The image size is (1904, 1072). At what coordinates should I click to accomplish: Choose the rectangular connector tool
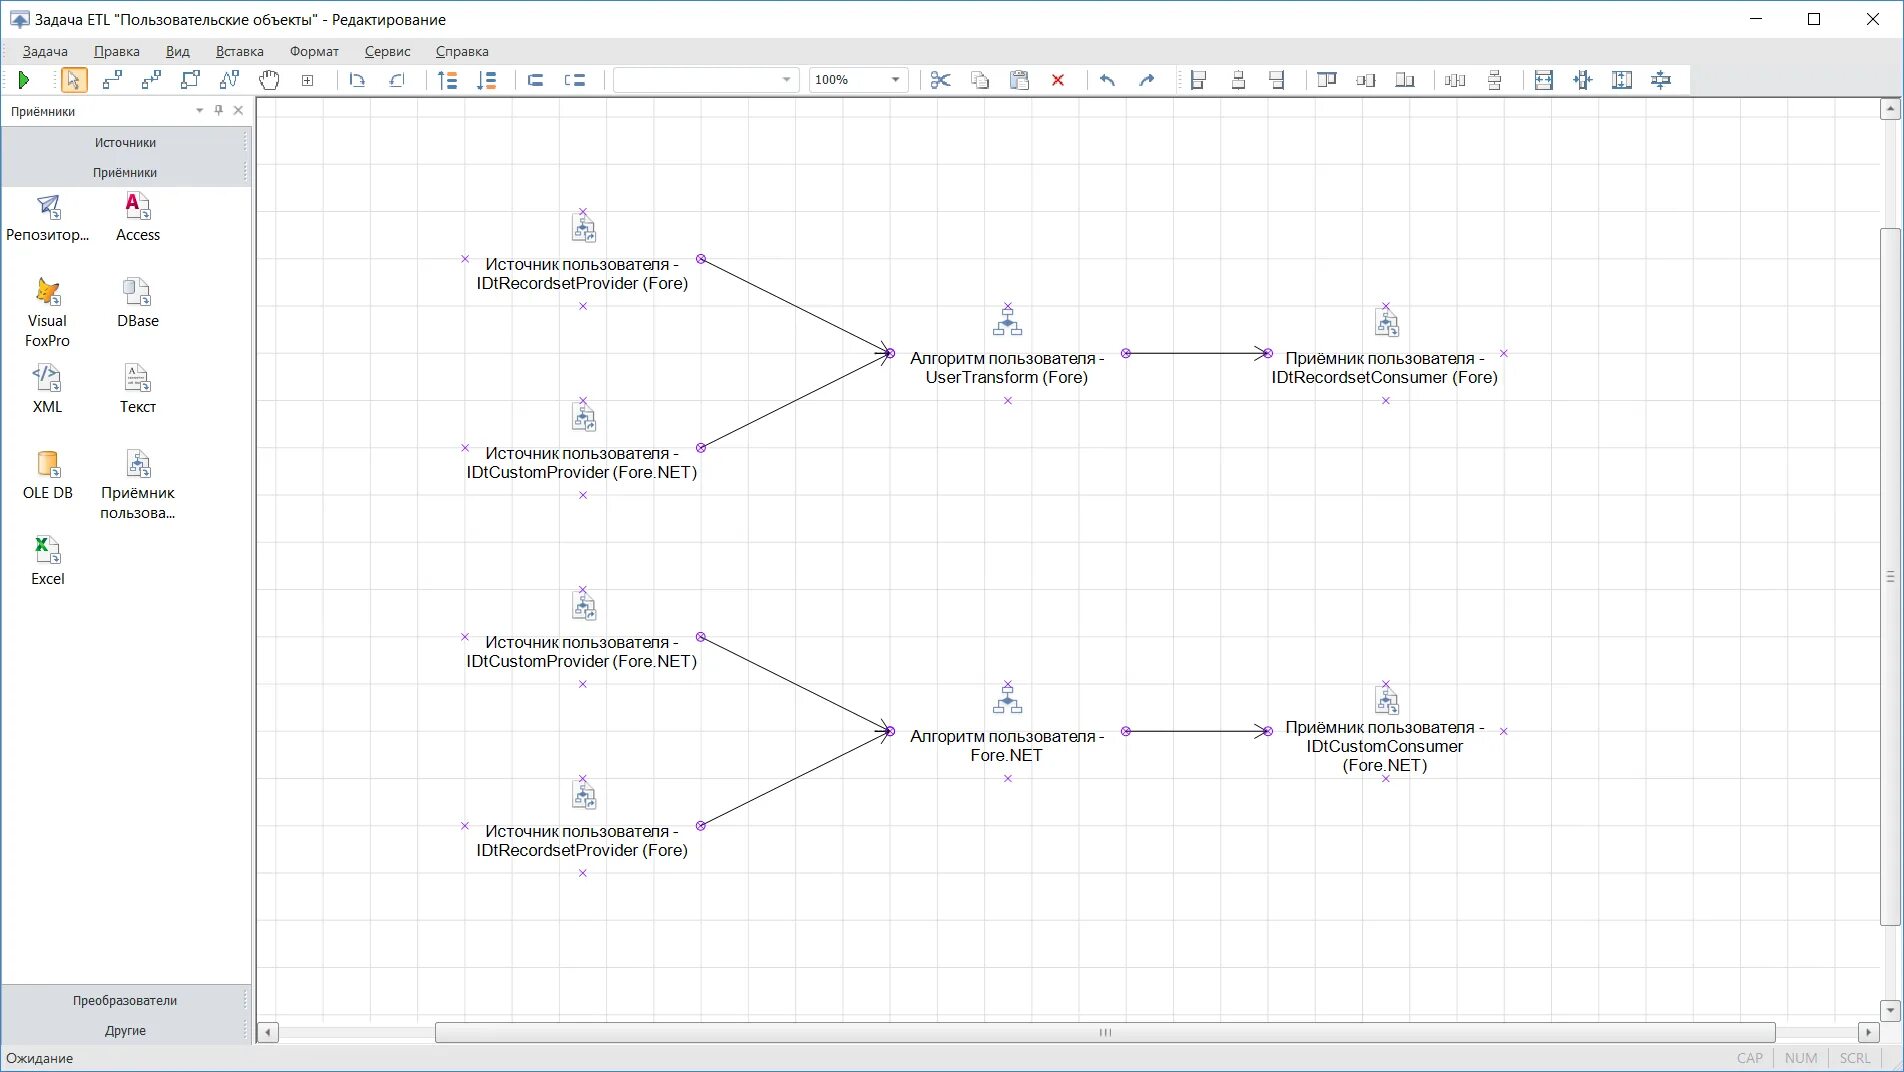tap(190, 80)
